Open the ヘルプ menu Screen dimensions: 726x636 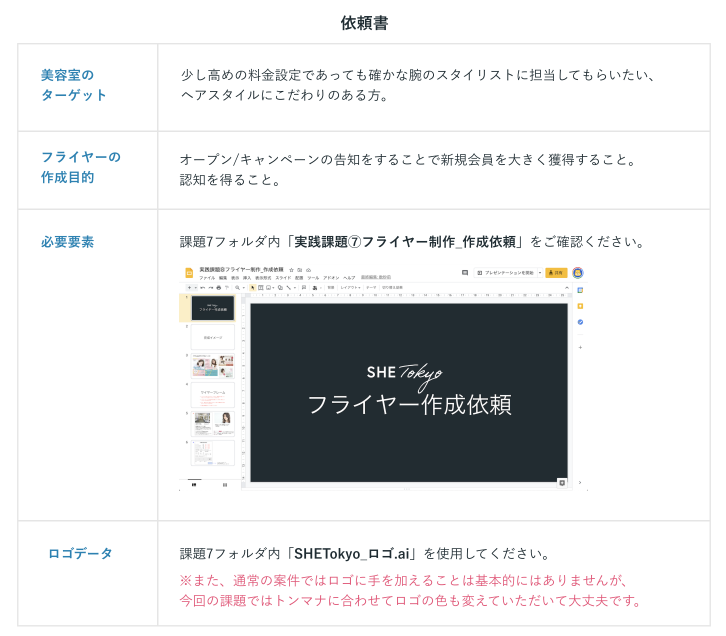pyautogui.click(x=349, y=277)
